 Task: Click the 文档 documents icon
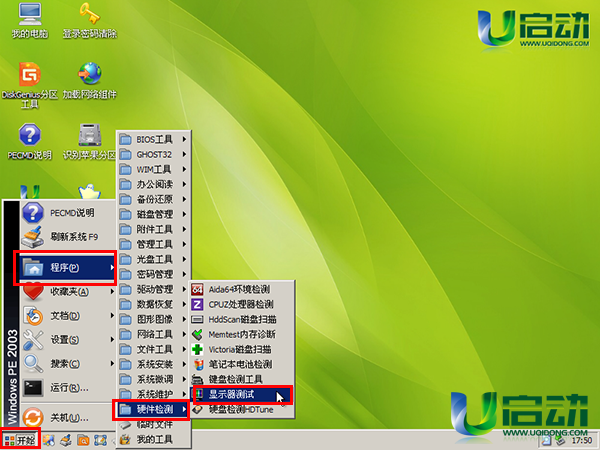(33, 316)
